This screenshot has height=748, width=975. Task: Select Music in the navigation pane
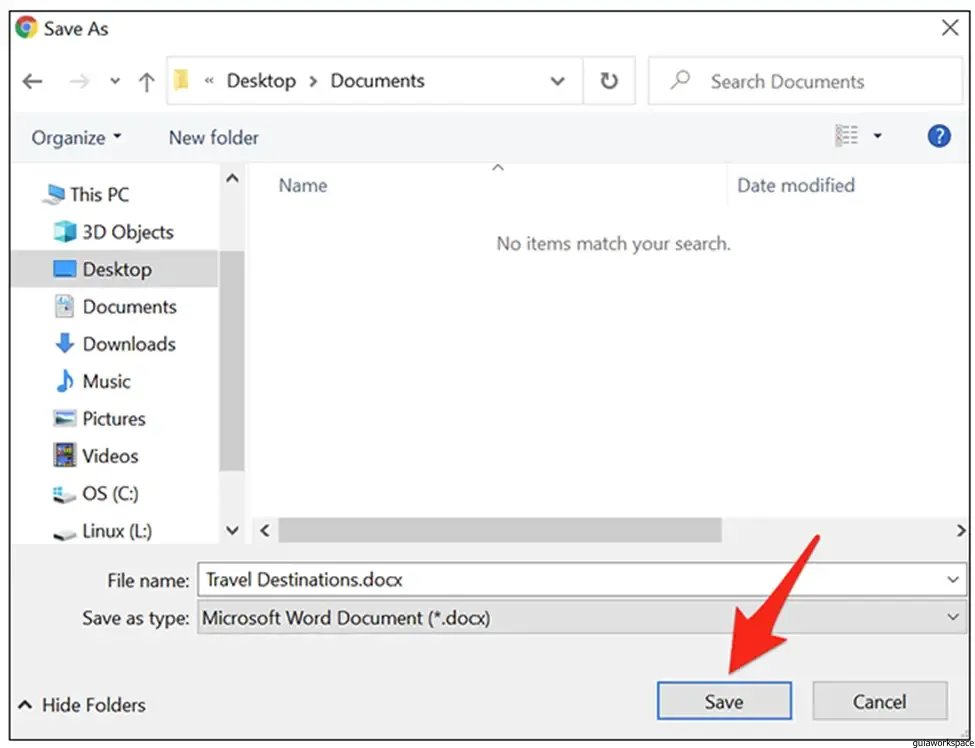coord(106,381)
